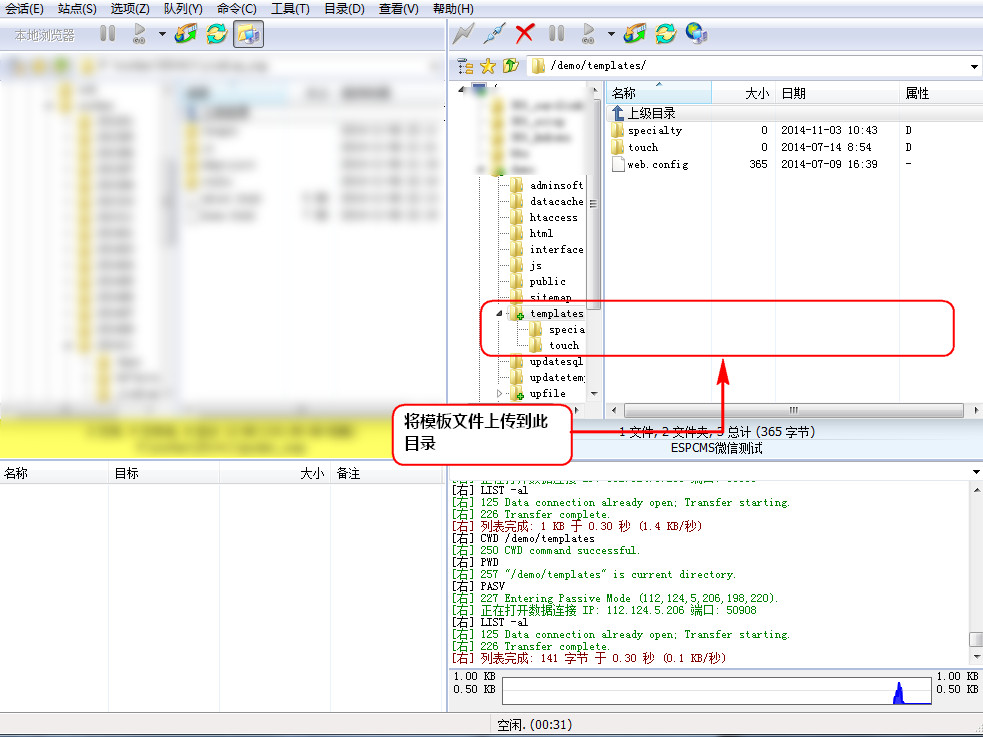The width and height of the screenshot is (983, 737).
Task: Select the specialty folder in file list
Action: tap(654, 130)
